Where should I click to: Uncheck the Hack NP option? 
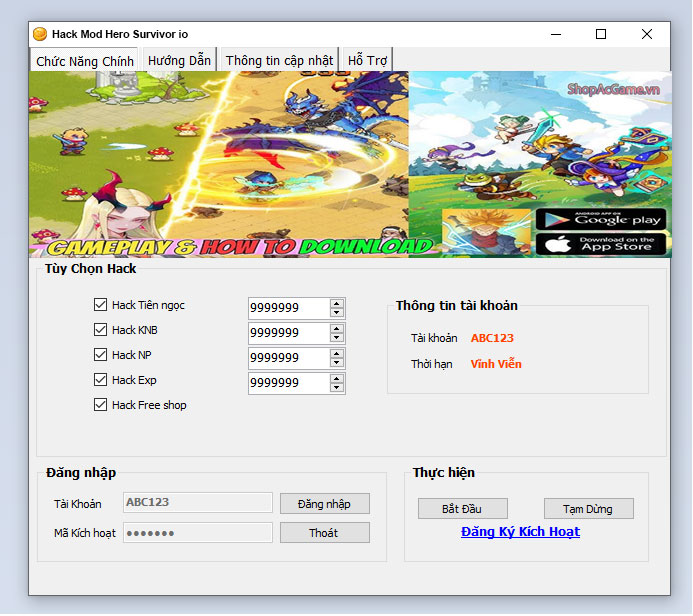[100, 355]
